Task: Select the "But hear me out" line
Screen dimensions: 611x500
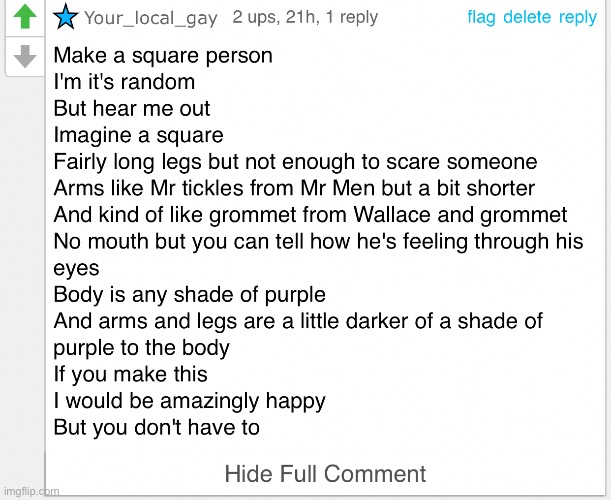Action: (132, 108)
